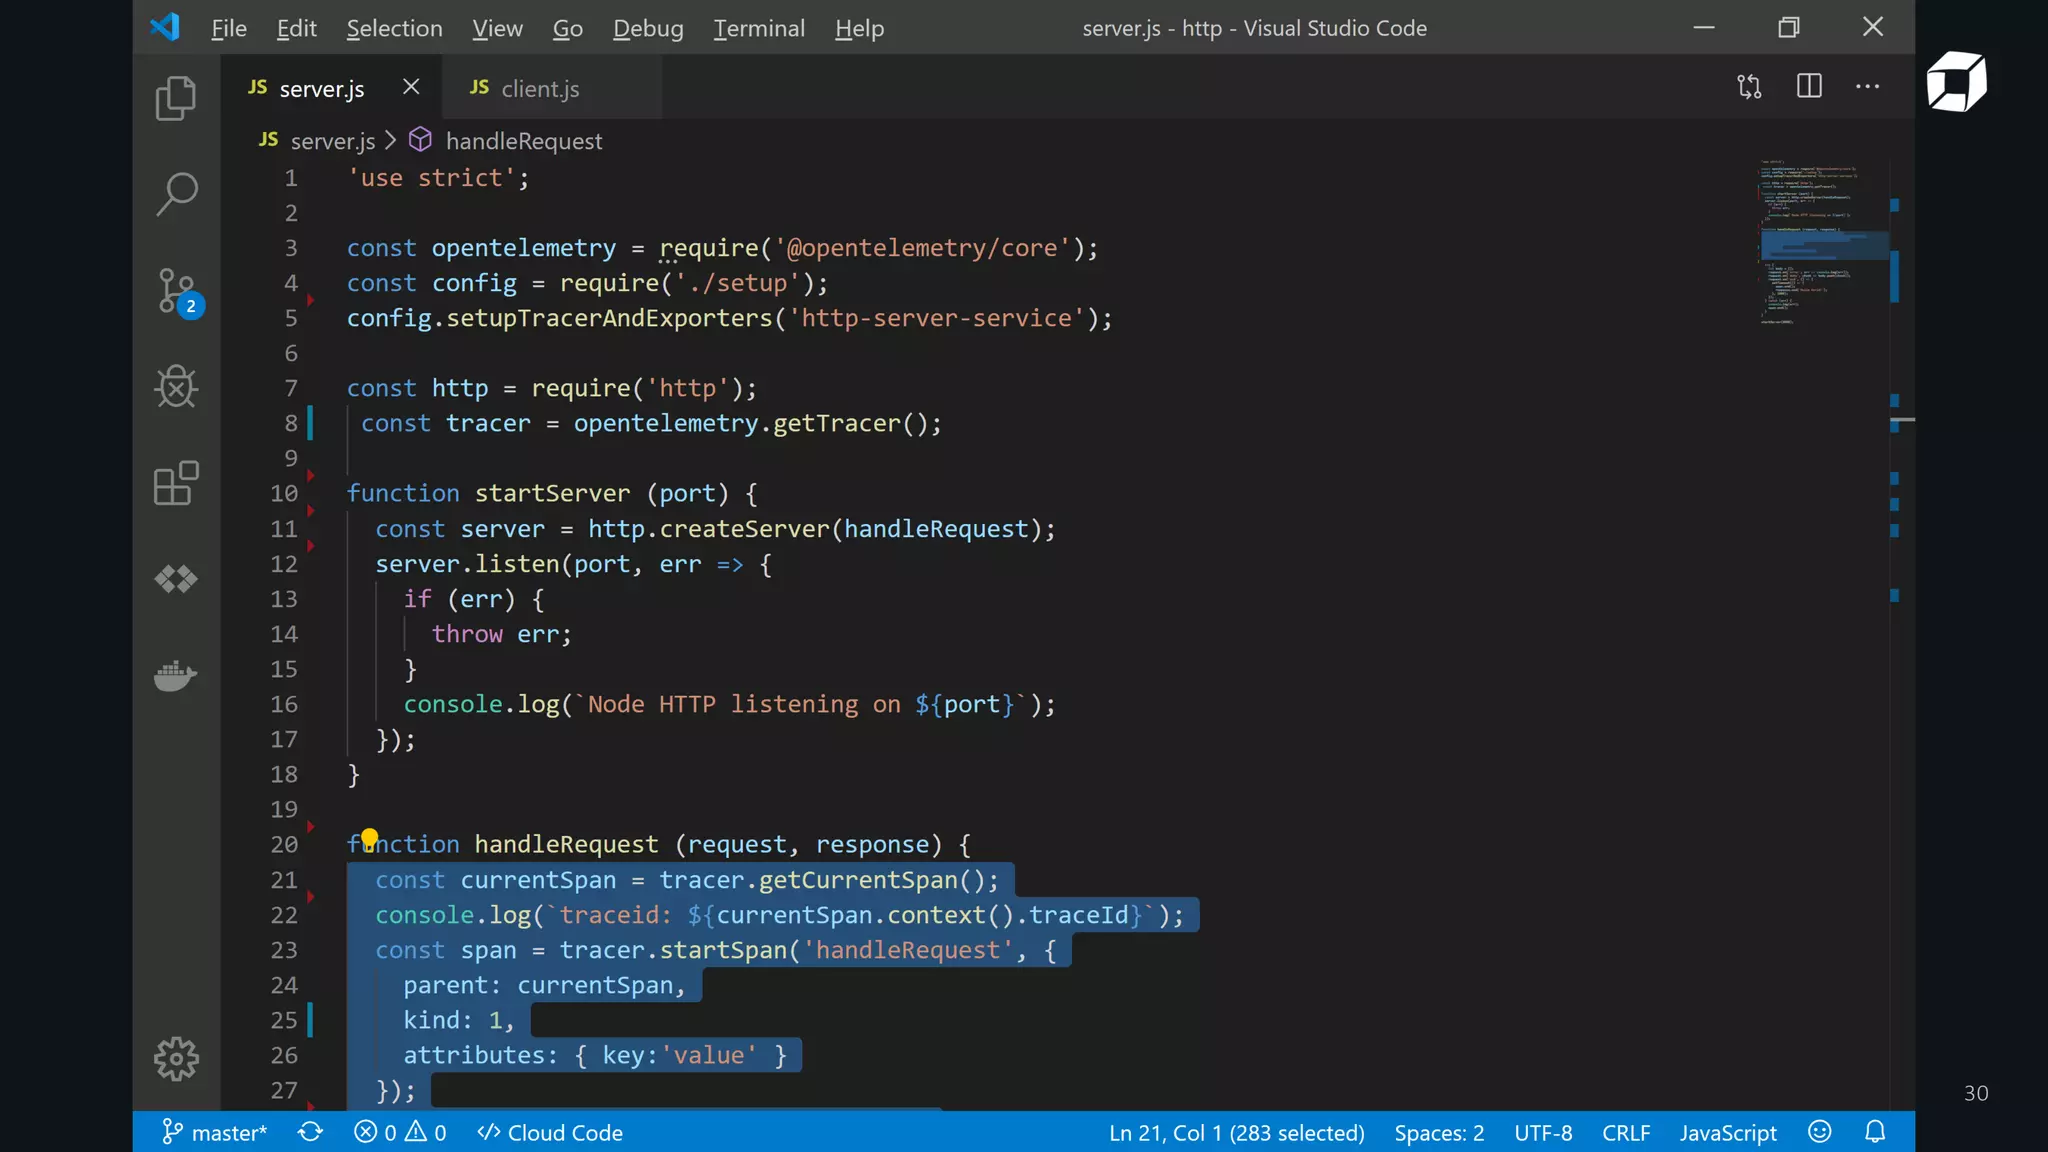Screen dimensions: 2048x1152
Task: Click server.js in breadcrumb
Action: click(333, 141)
